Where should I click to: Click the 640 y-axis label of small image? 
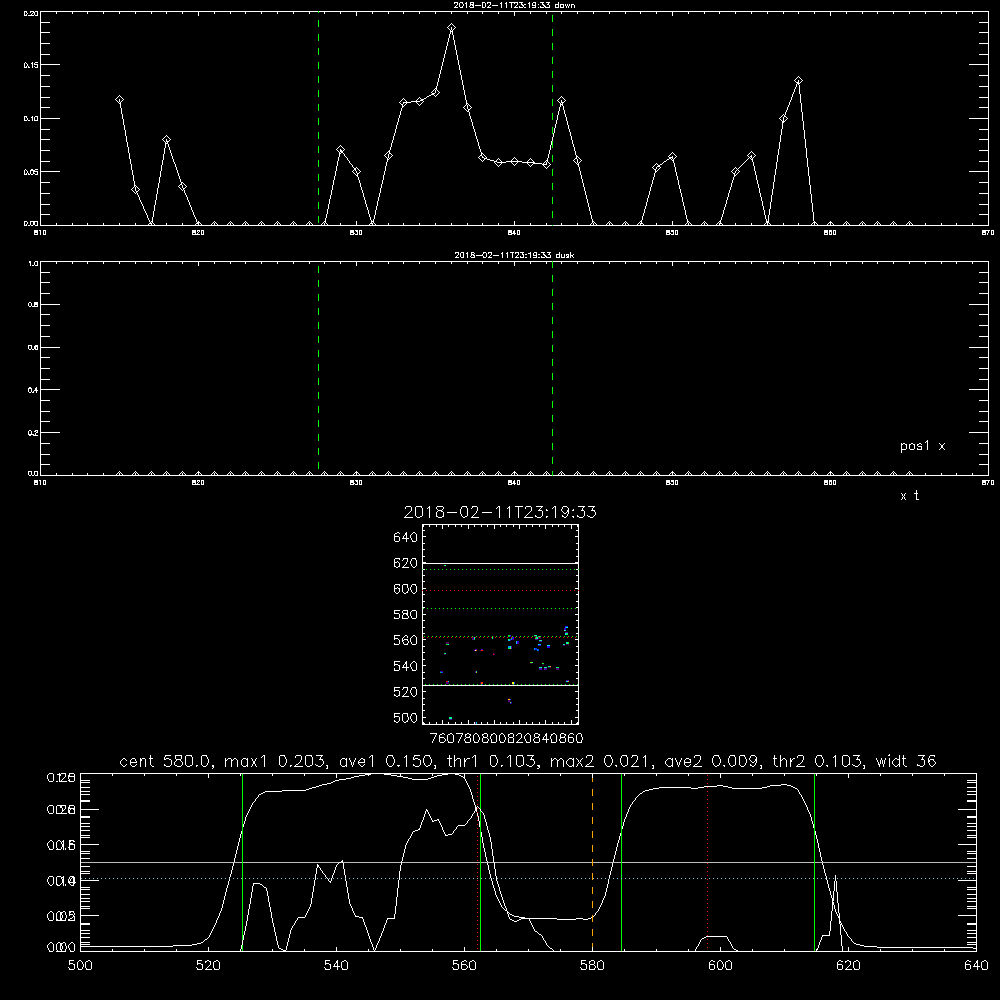tap(405, 538)
